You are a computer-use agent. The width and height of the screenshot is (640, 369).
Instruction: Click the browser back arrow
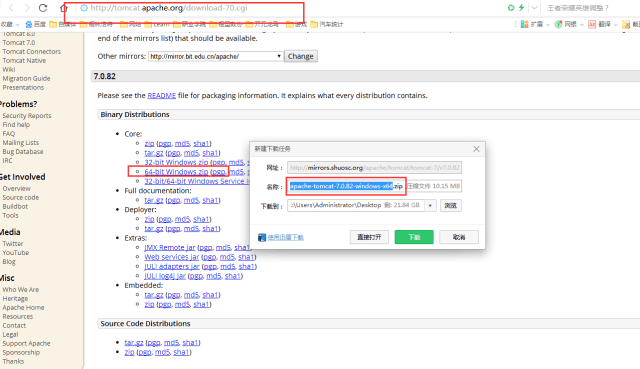pos(11,8)
